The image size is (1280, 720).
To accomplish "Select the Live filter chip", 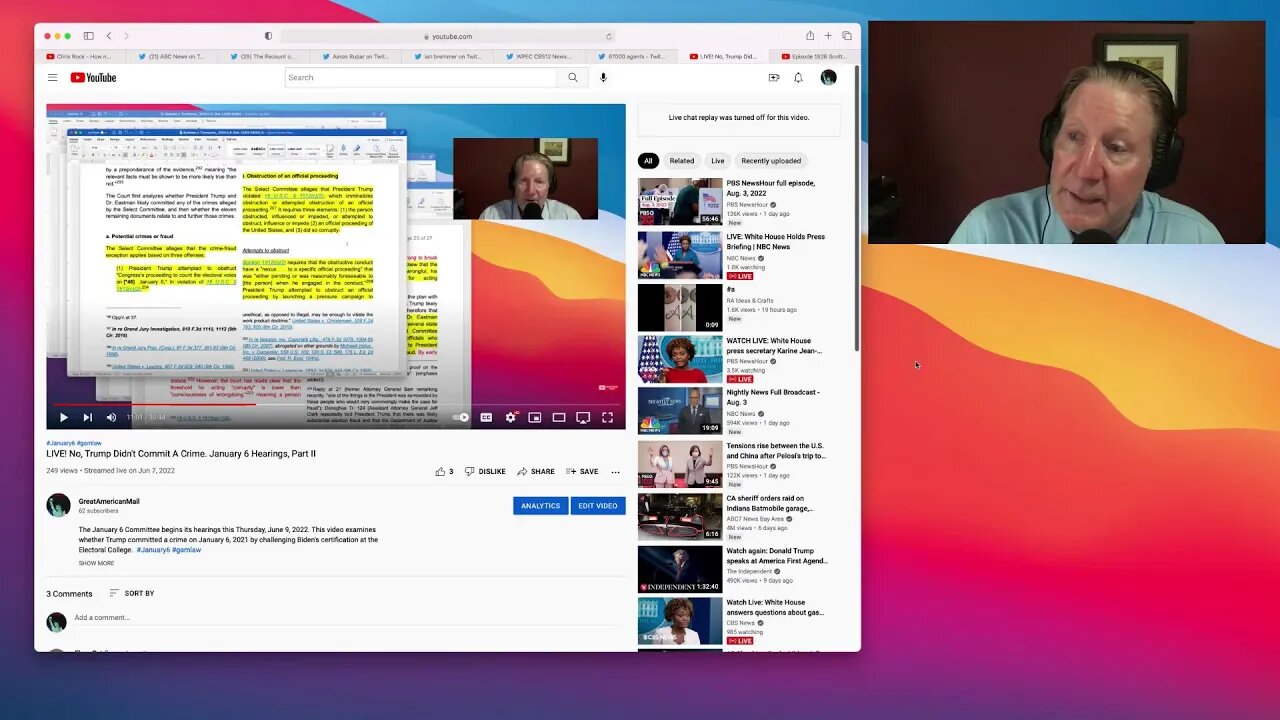I will [x=717, y=160].
